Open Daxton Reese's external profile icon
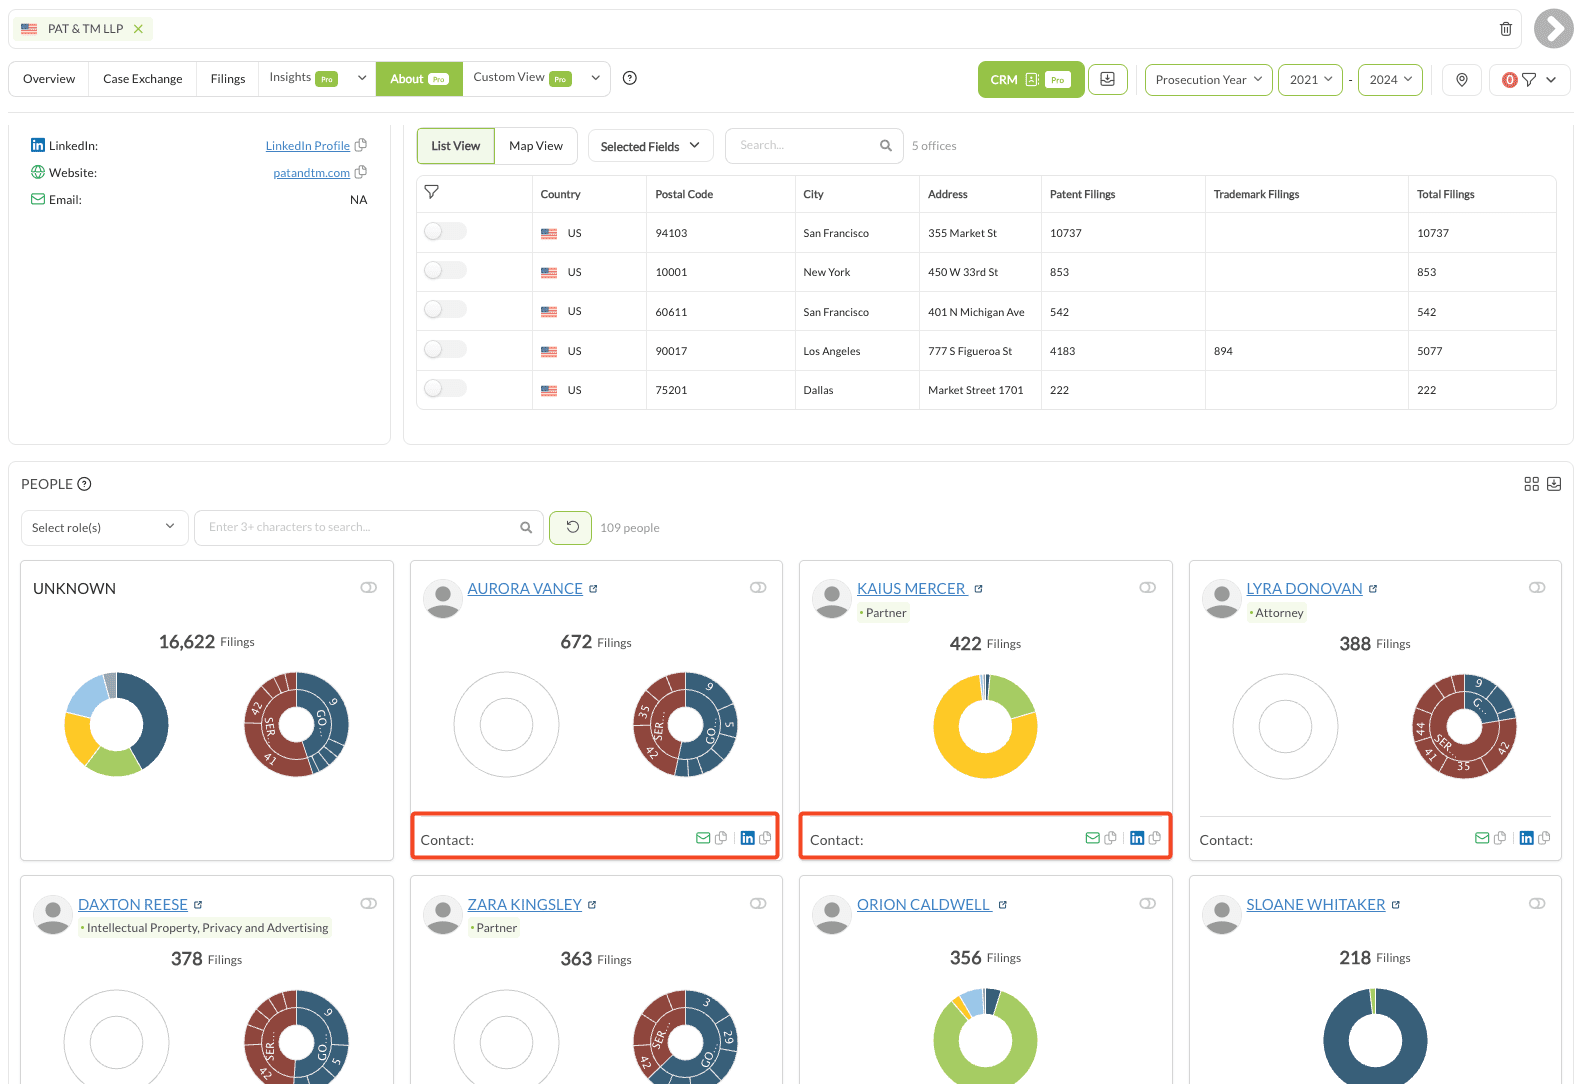Screen dimensions: 1587x1084 click(198, 905)
